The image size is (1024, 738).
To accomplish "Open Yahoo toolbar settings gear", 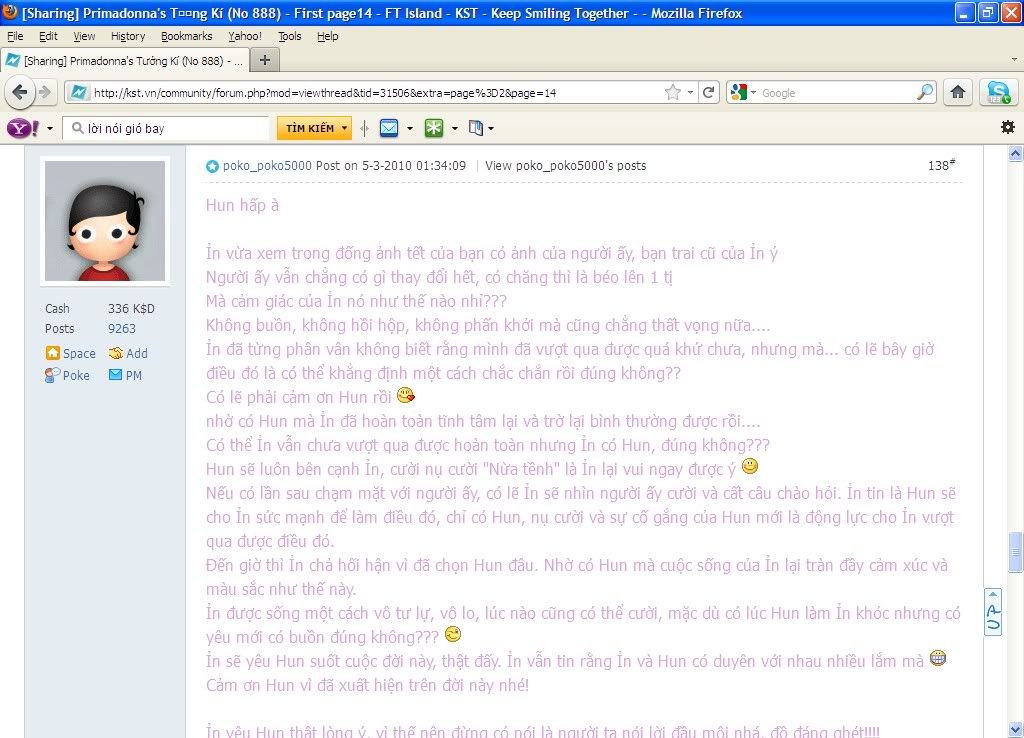I will (x=1008, y=127).
